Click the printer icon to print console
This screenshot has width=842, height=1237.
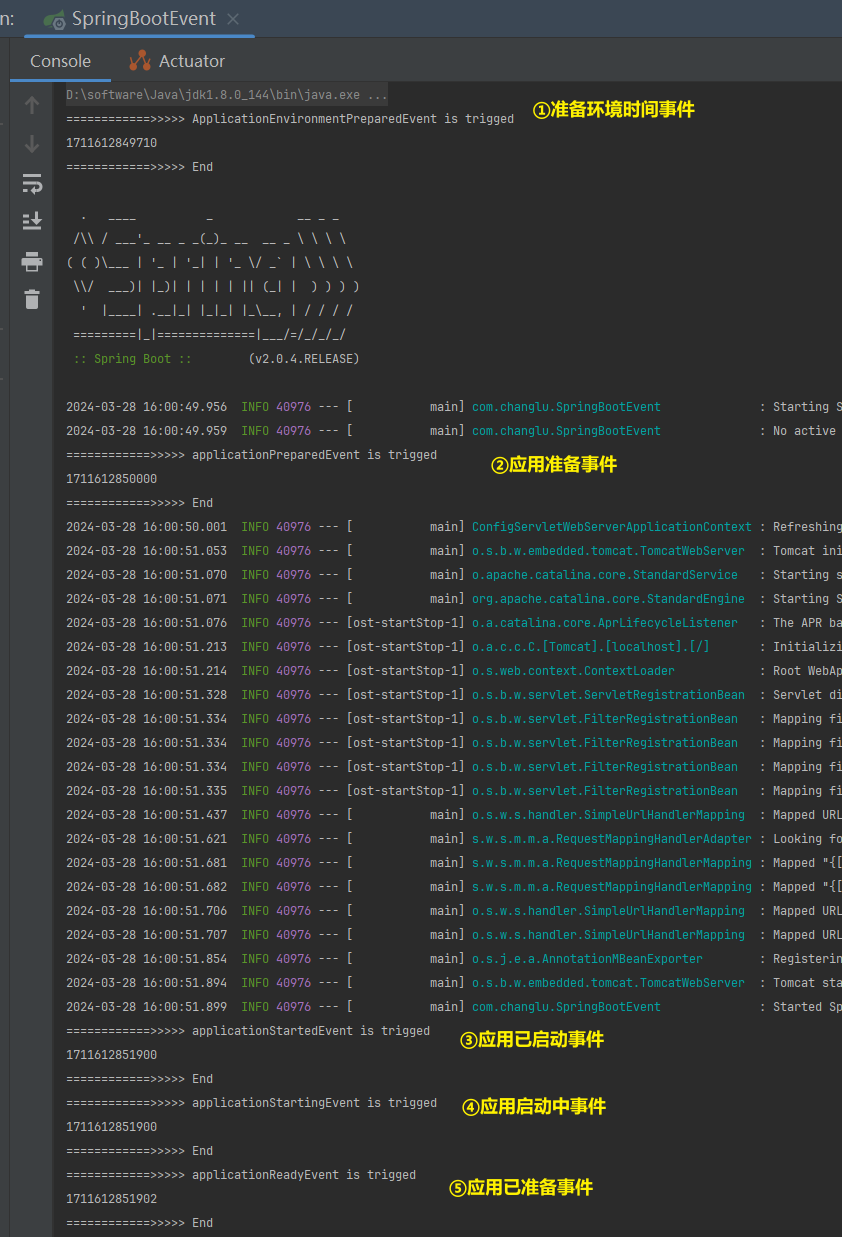click(x=32, y=261)
